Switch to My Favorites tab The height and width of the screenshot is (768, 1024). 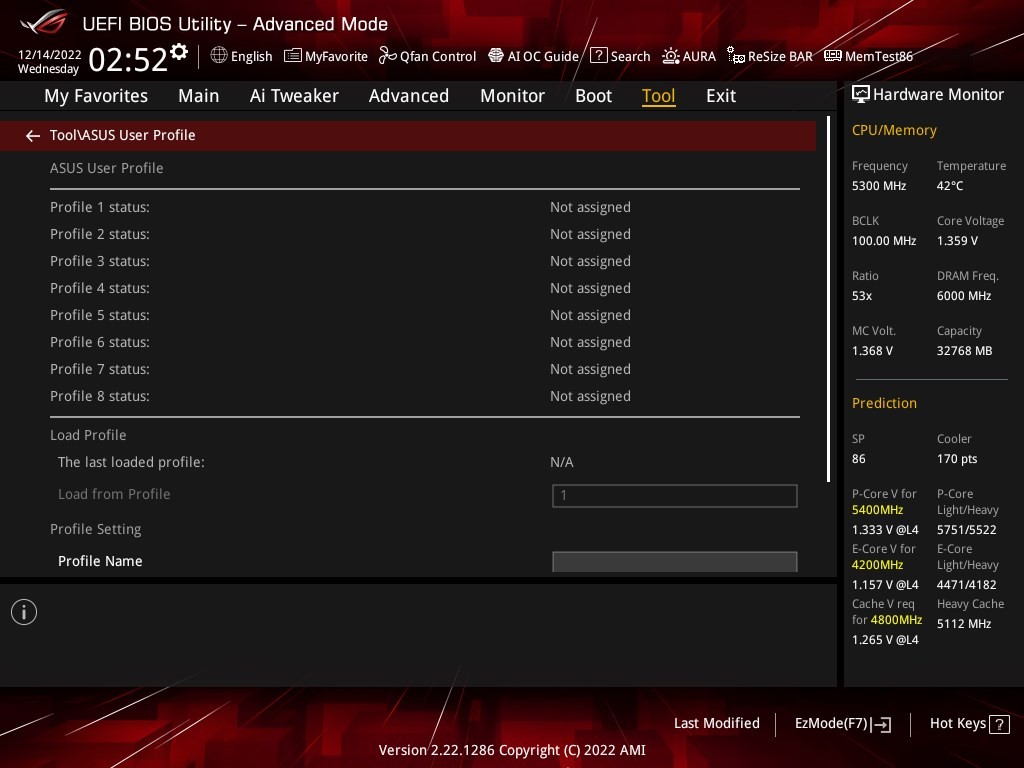96,96
